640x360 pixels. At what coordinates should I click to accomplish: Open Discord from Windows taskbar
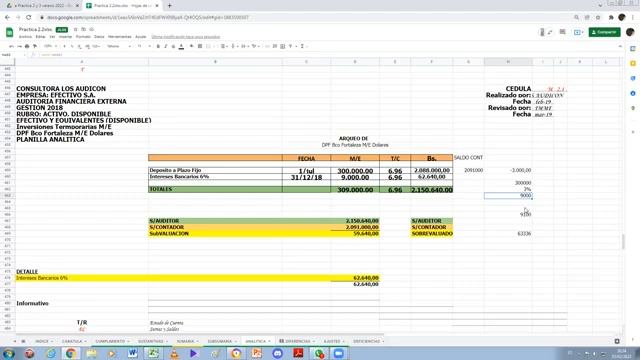(x=278, y=353)
